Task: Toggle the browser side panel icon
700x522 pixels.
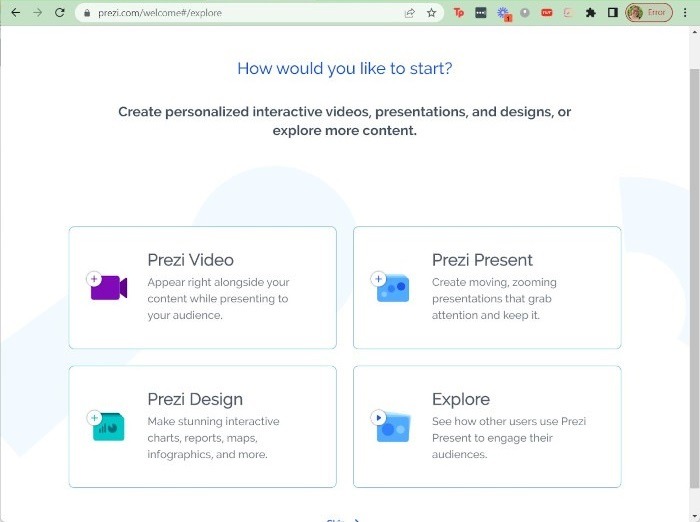Action: [x=612, y=13]
